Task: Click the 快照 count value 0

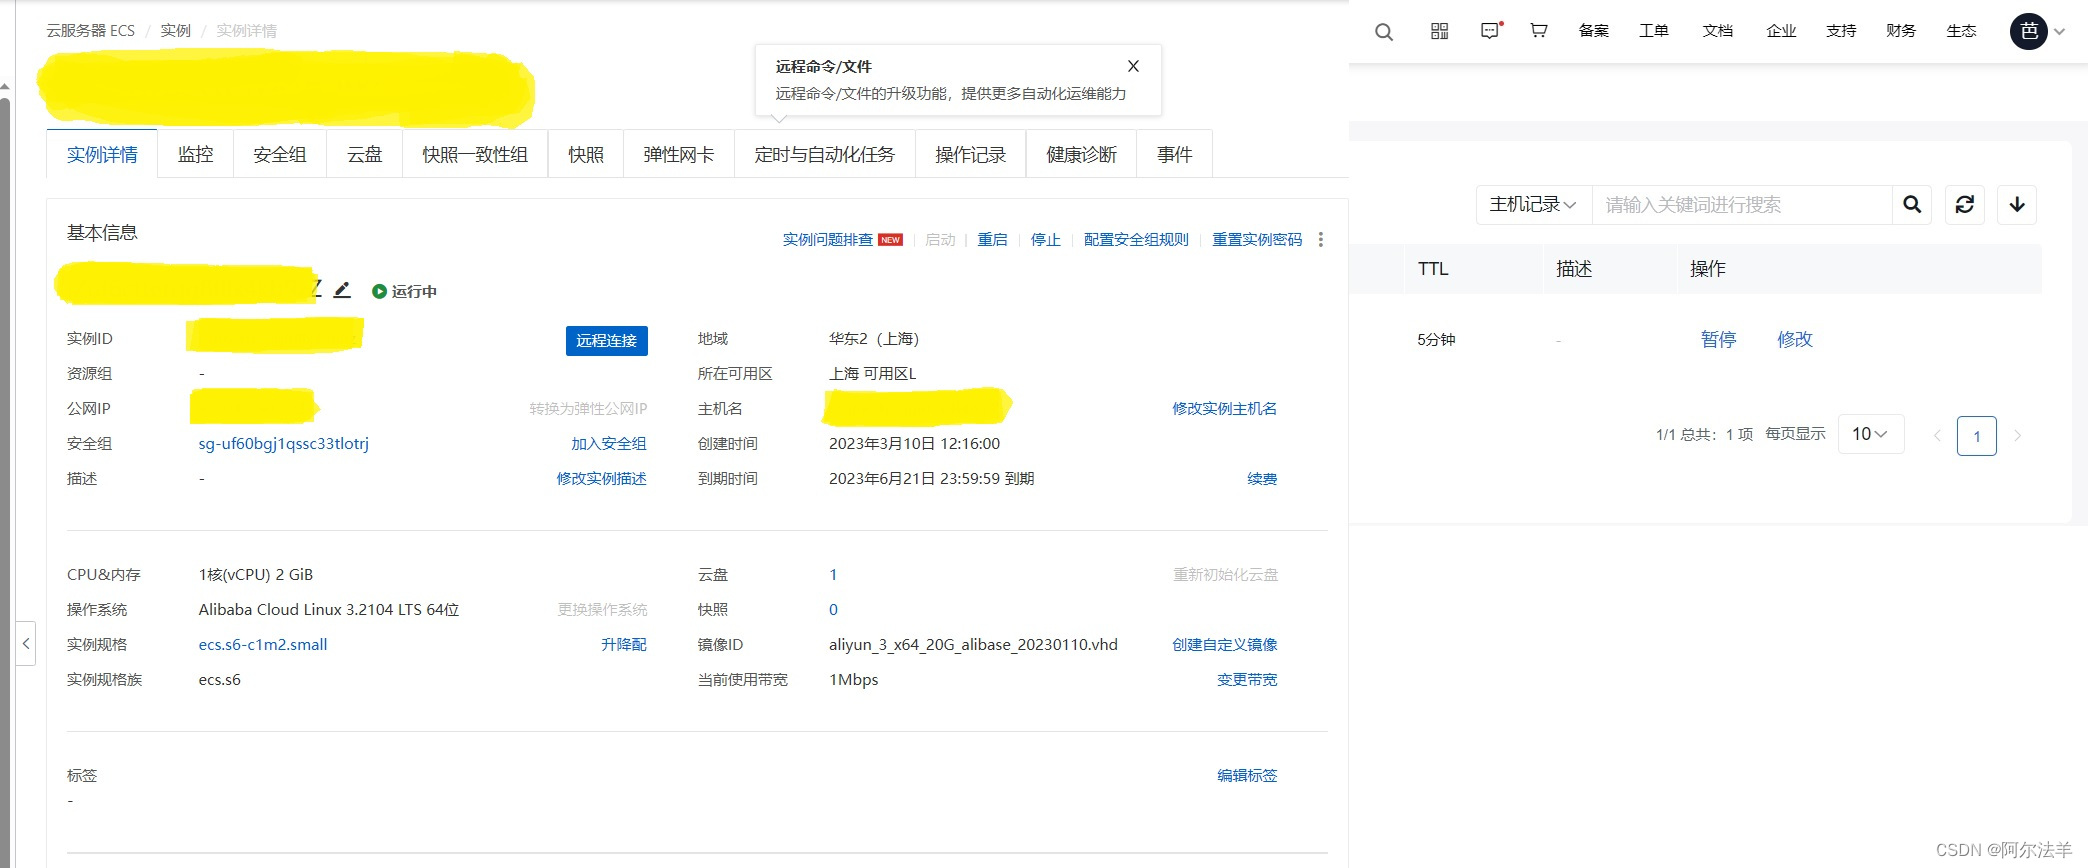Action: coord(833,609)
